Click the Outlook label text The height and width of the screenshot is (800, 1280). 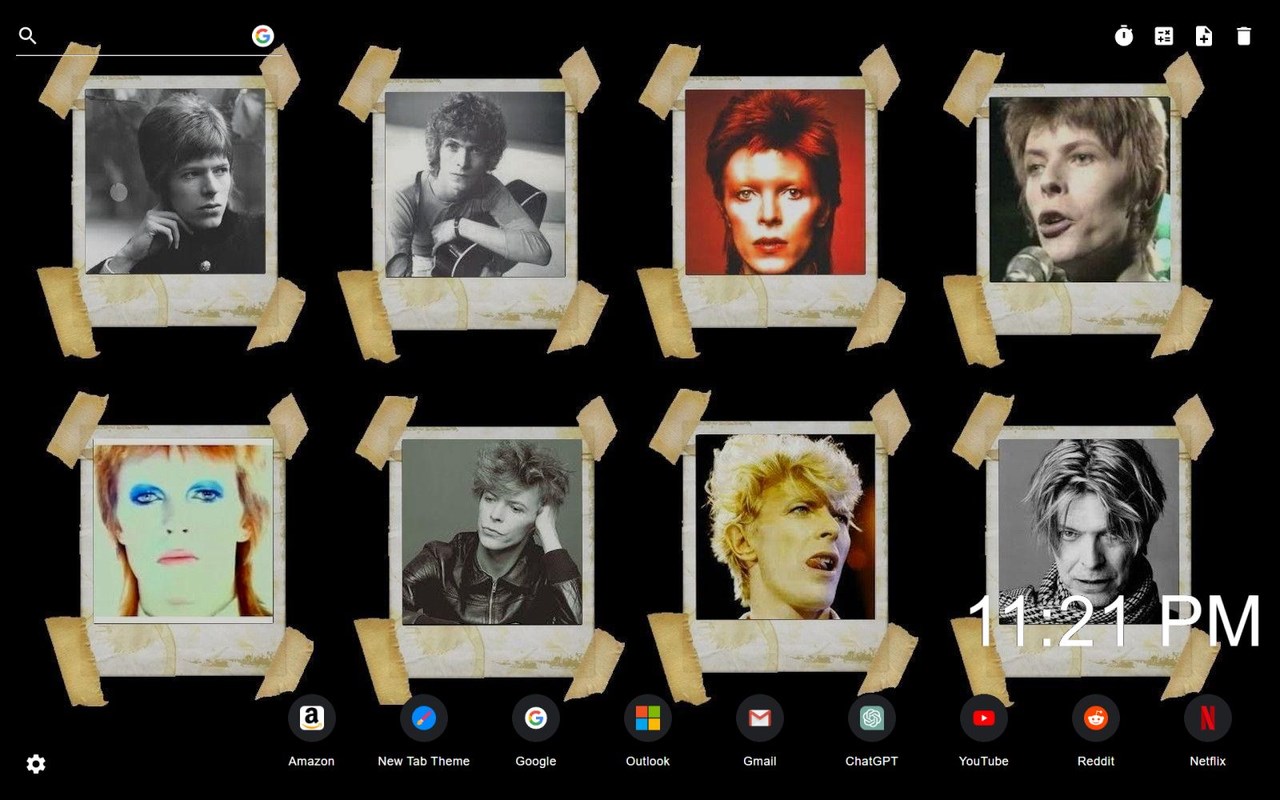coord(648,761)
